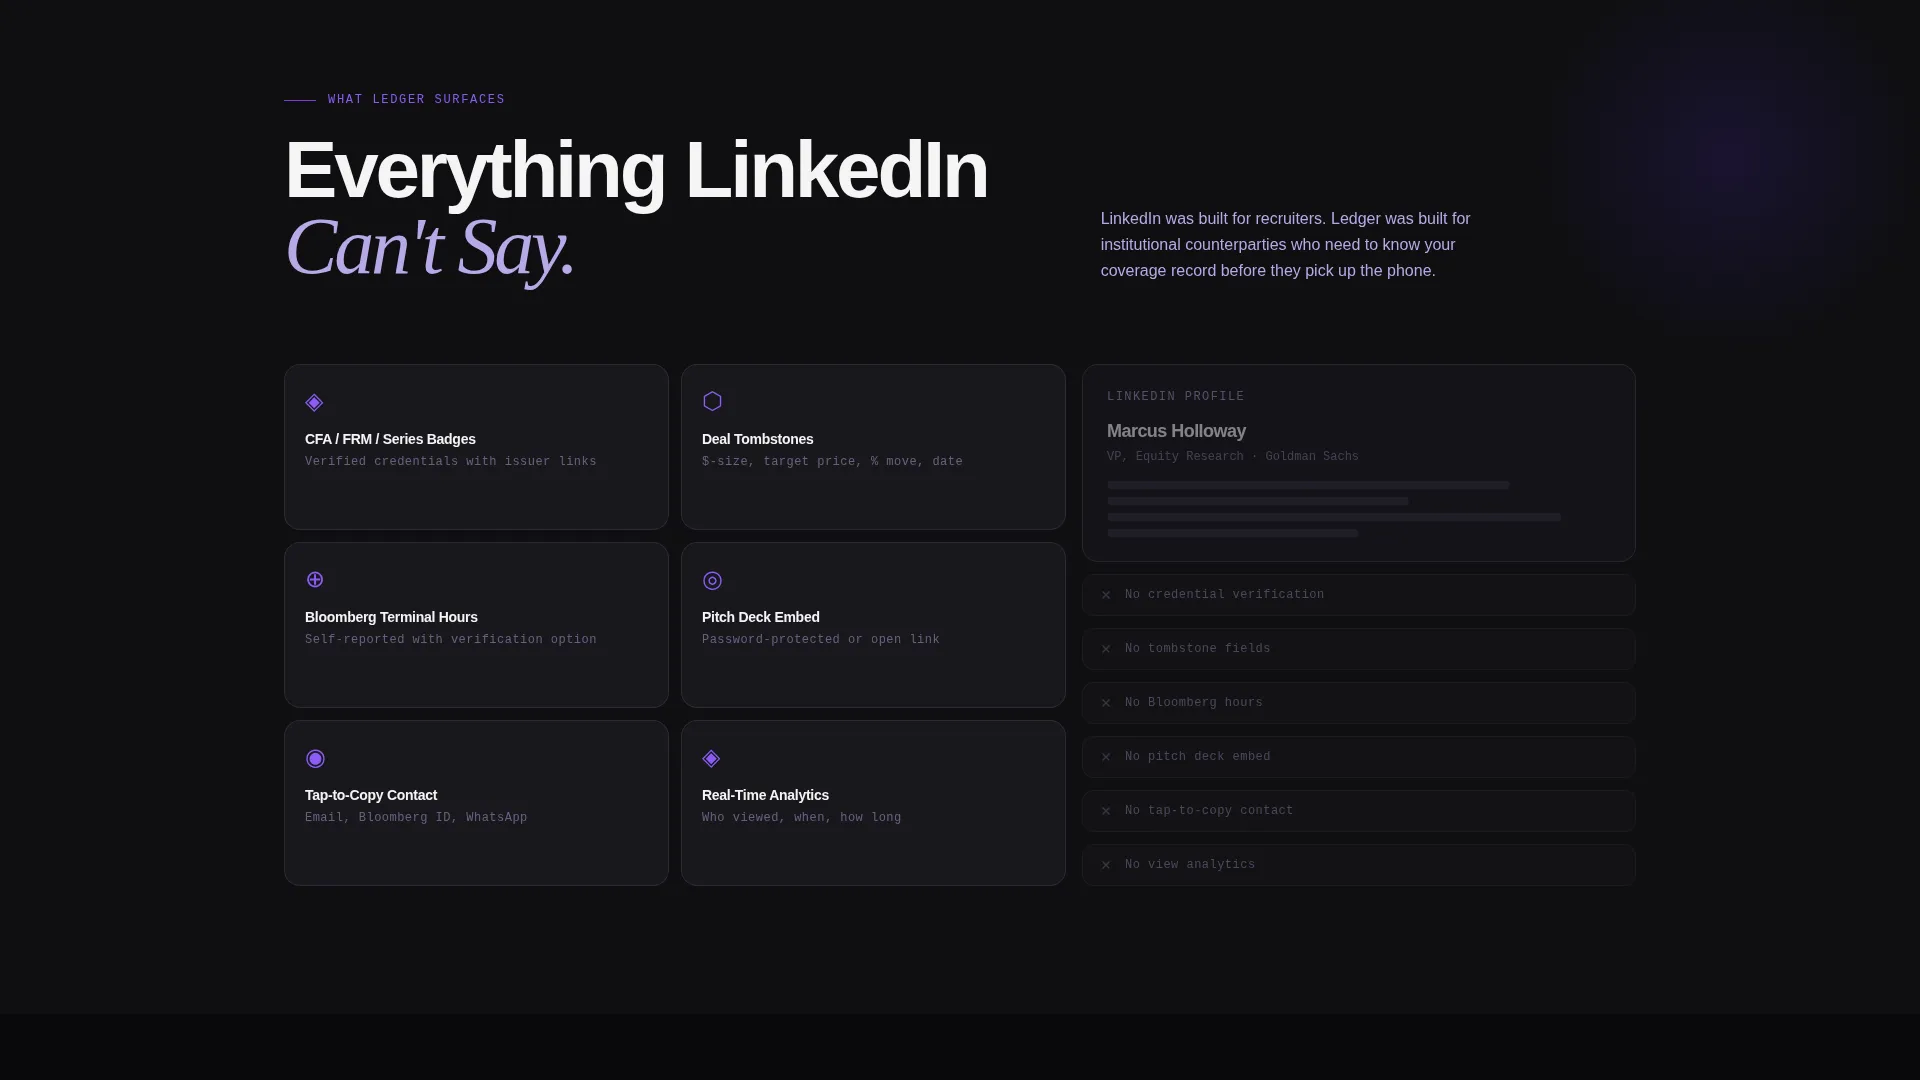This screenshot has width=1920, height=1080.
Task: Select the Deal Tombstones card title
Action: click(757, 439)
